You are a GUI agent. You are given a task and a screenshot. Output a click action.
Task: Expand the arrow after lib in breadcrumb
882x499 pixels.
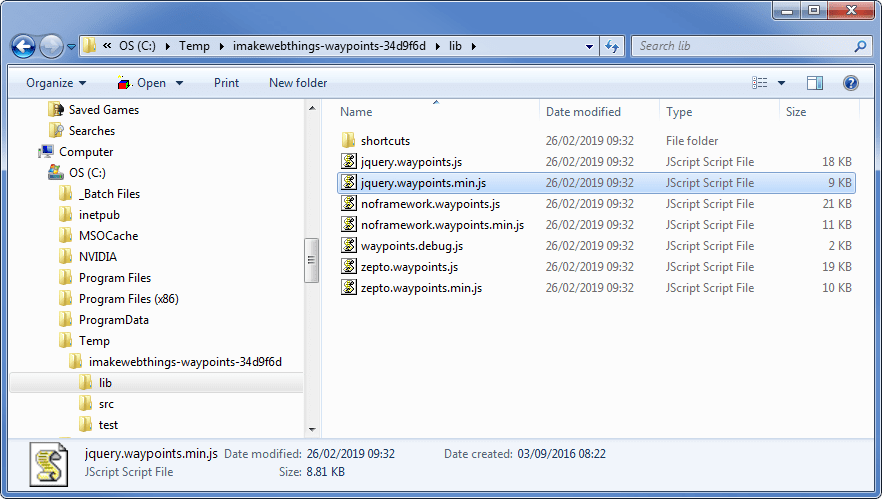[474, 46]
